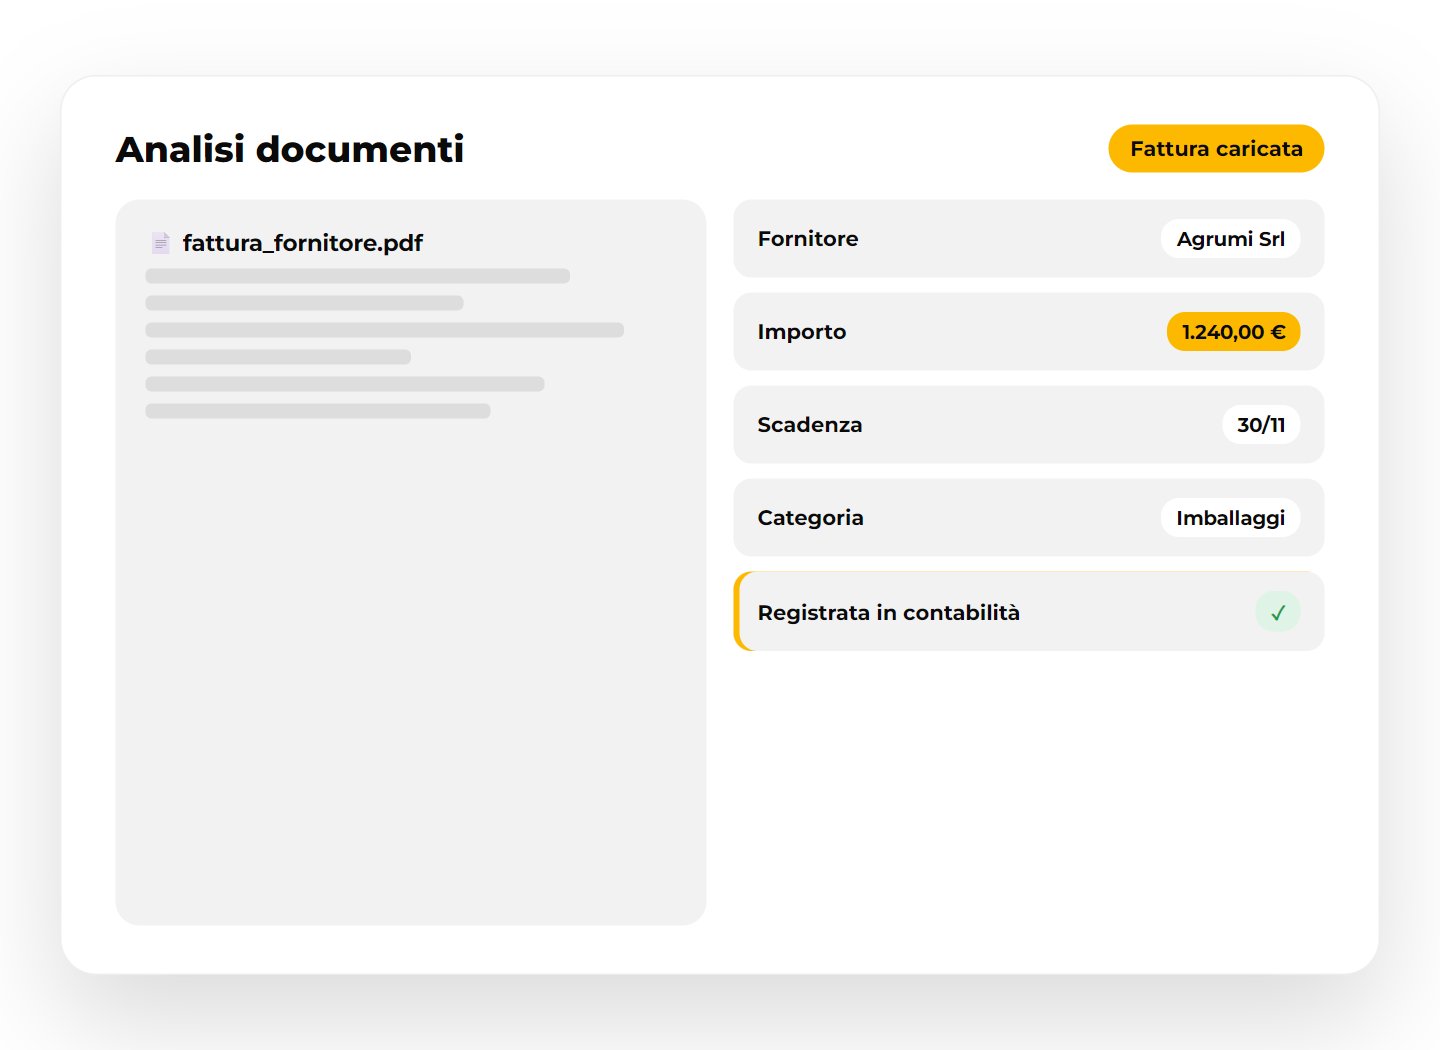This screenshot has width=1440, height=1050.
Task: Click the 1.240,00 € amount pill
Action: (x=1233, y=332)
